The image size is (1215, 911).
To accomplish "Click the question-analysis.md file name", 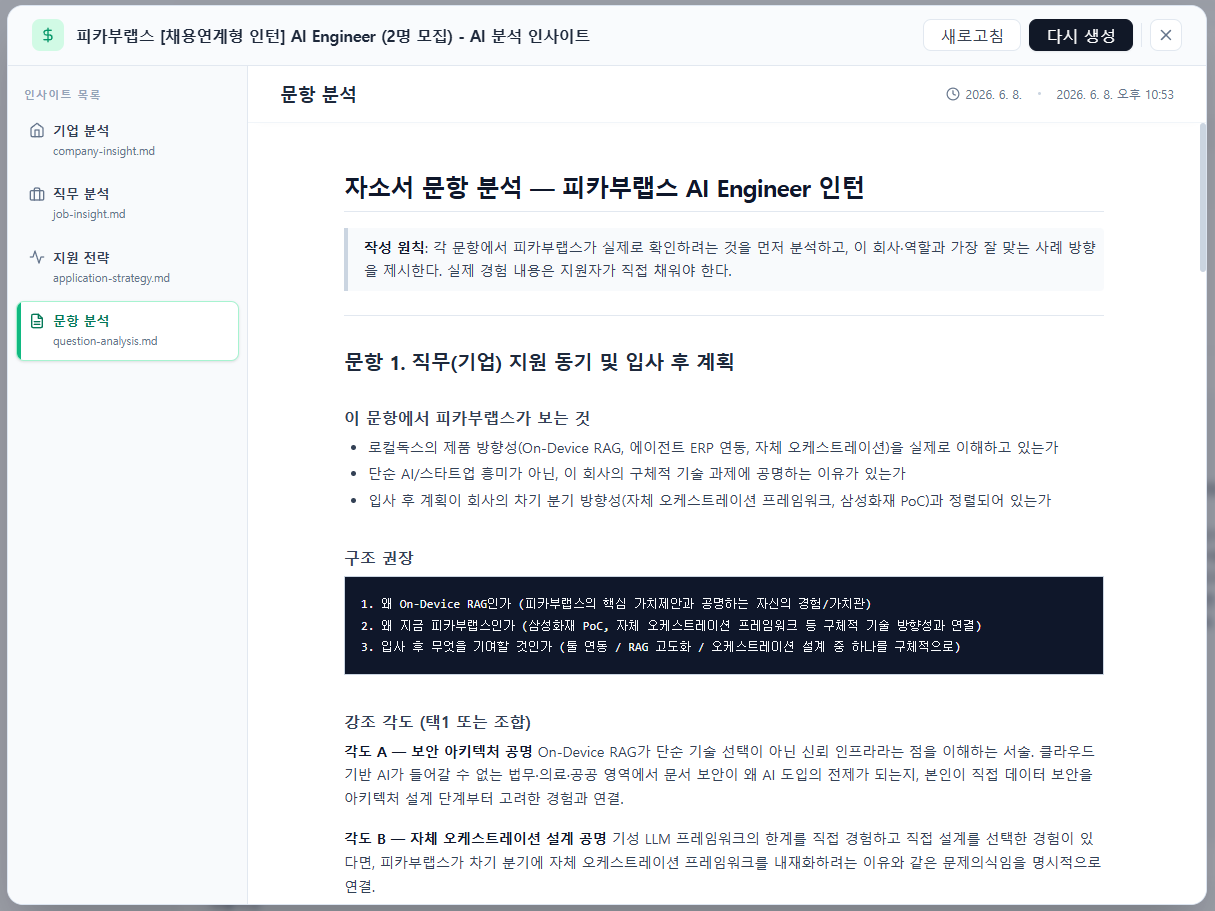I will pyautogui.click(x=105, y=341).
